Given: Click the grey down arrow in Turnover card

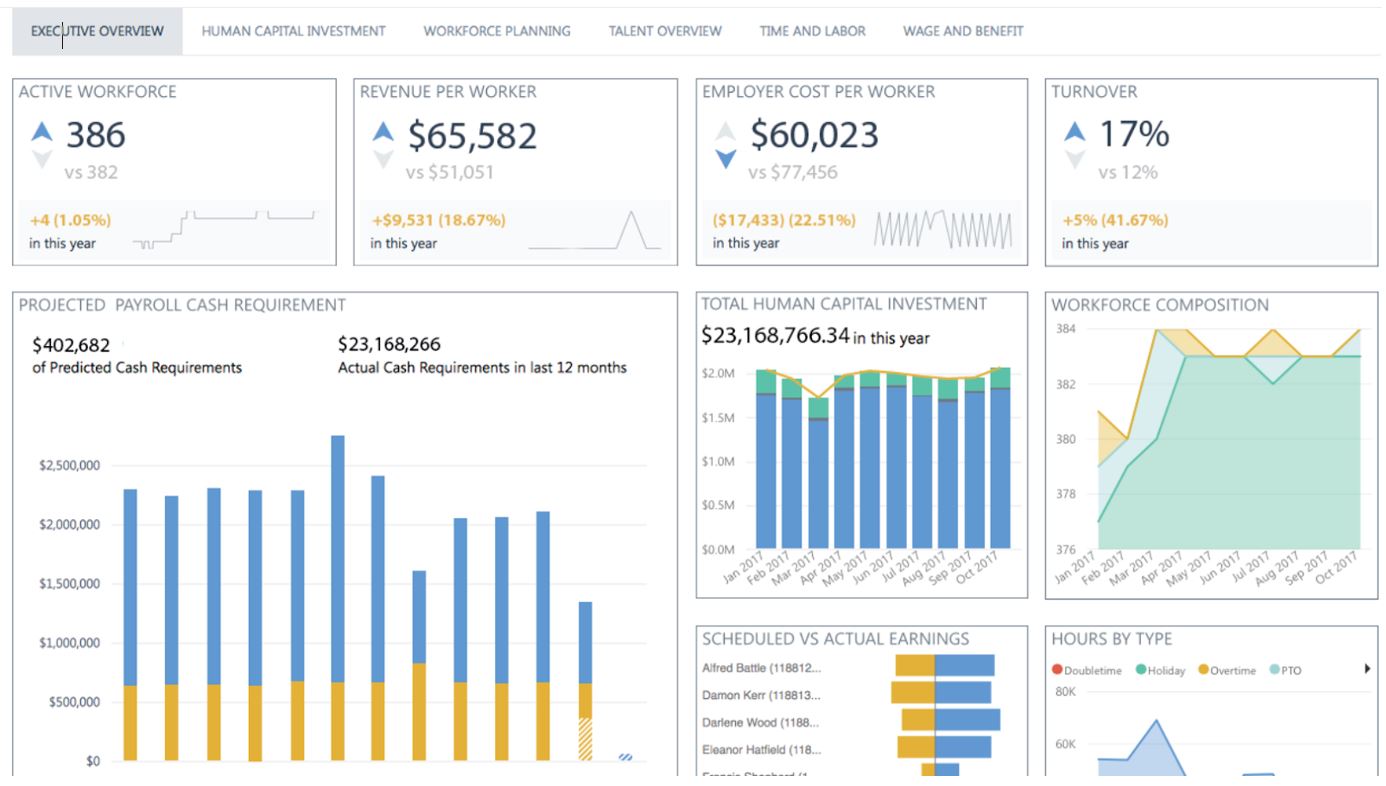Looking at the screenshot, I should [1074, 159].
